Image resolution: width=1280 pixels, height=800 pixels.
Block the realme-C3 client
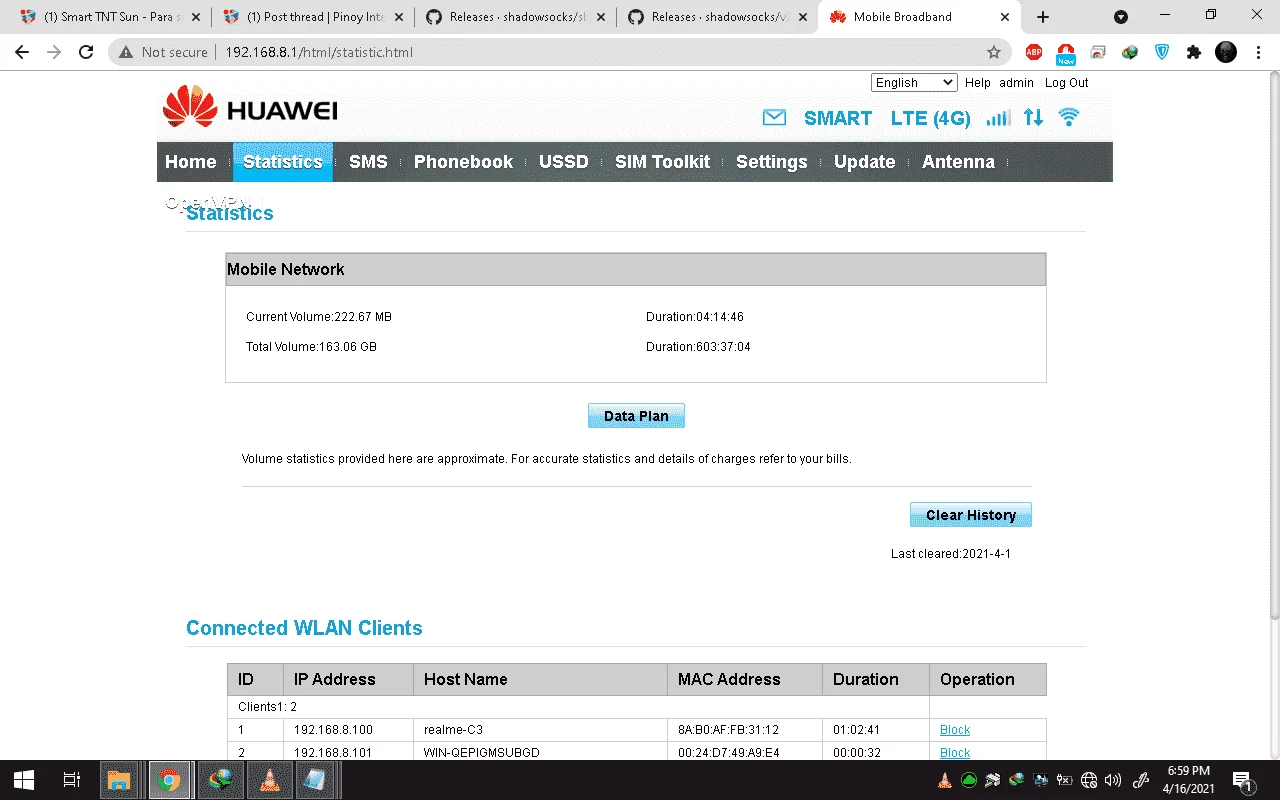click(x=955, y=730)
